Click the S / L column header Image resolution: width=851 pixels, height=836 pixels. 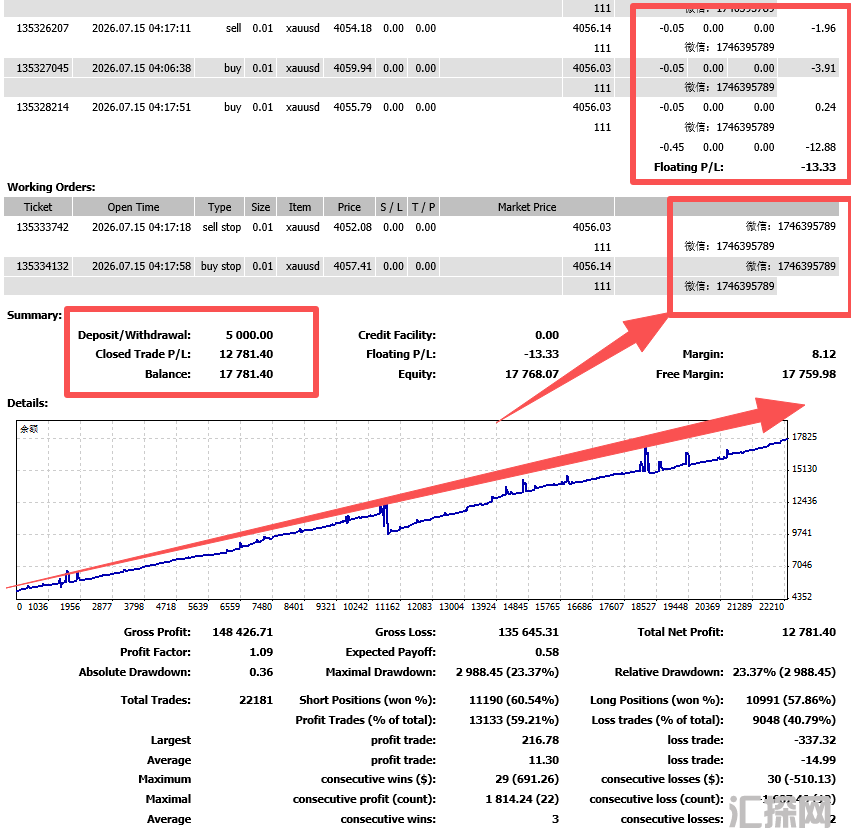[x=391, y=207]
